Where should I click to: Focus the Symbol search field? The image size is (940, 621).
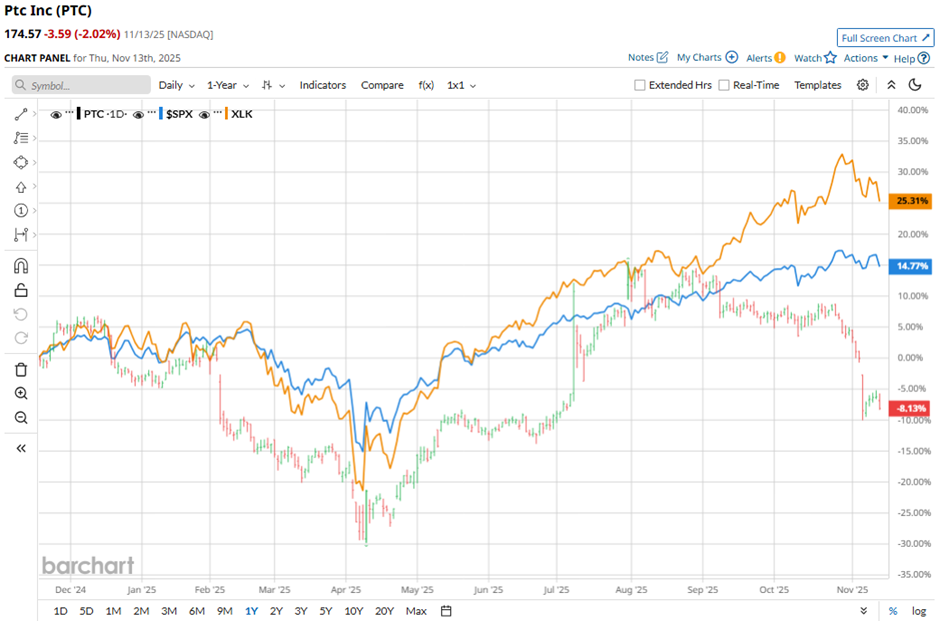tap(82, 85)
